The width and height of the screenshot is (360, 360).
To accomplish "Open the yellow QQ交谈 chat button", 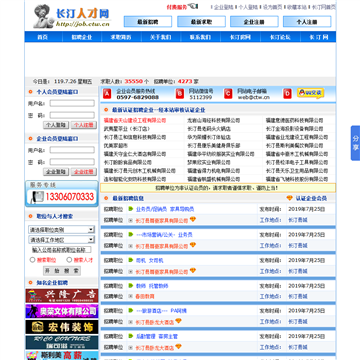I will coord(310,93).
